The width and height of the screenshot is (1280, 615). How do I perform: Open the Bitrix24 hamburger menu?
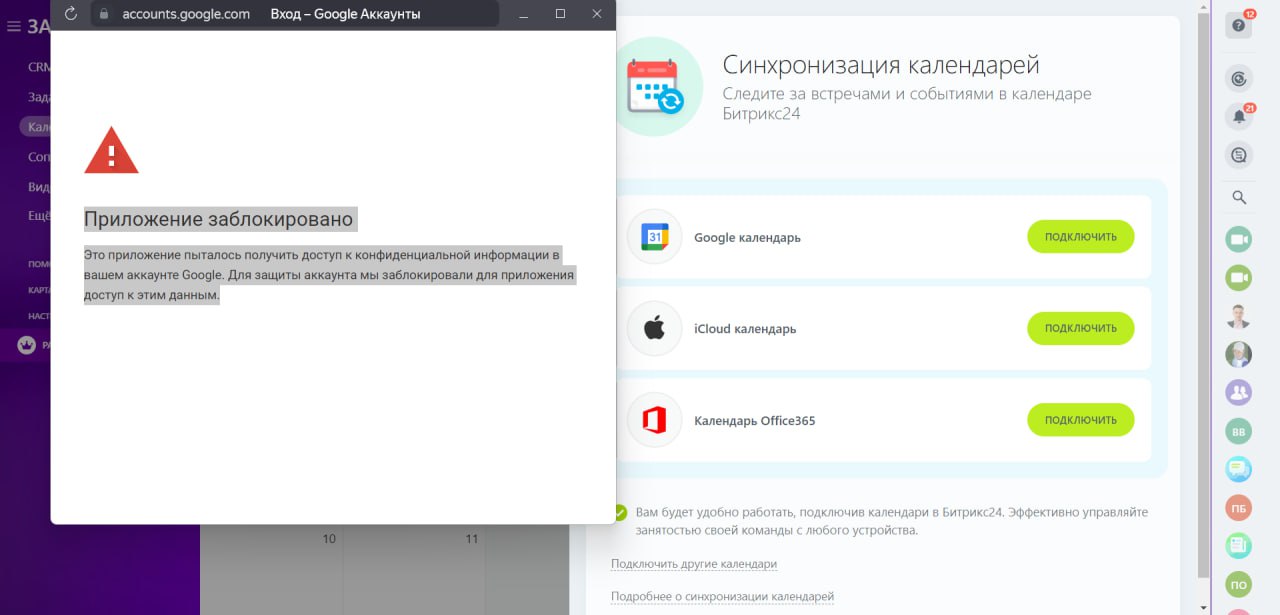pos(14,26)
